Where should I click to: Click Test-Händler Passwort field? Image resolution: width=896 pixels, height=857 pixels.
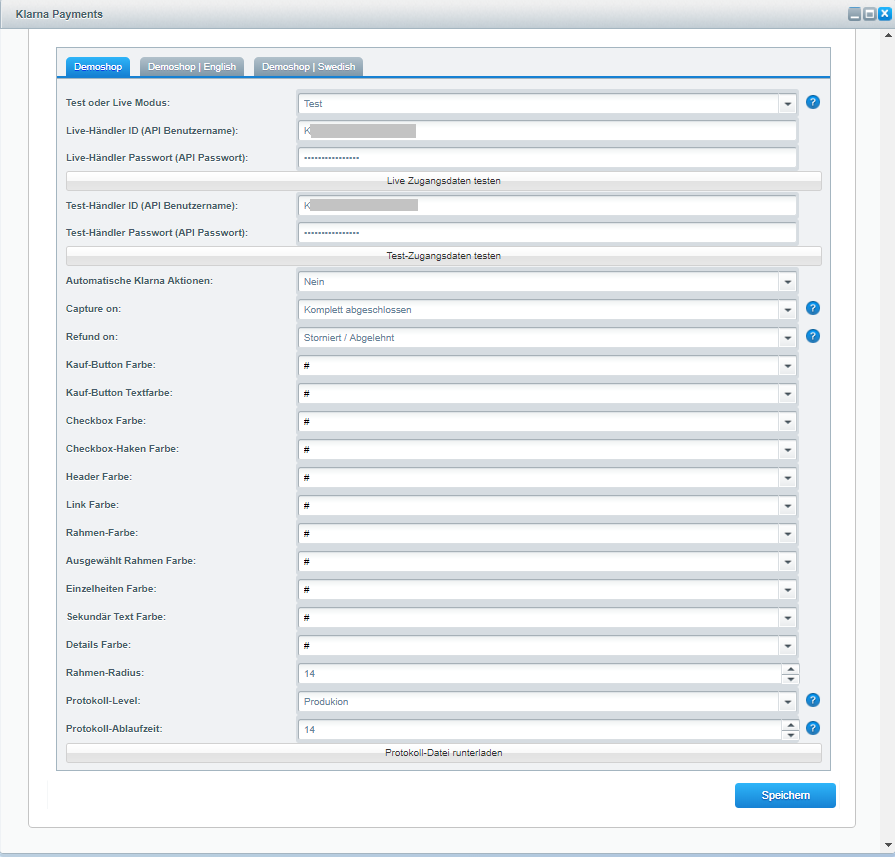pyautogui.click(x=547, y=233)
